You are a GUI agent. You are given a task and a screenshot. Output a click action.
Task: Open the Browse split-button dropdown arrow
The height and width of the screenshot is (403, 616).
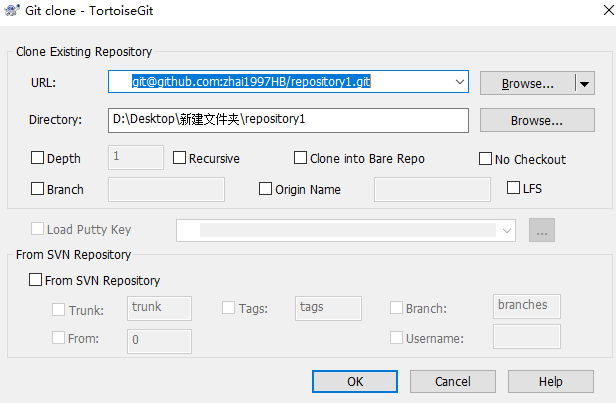pos(585,83)
